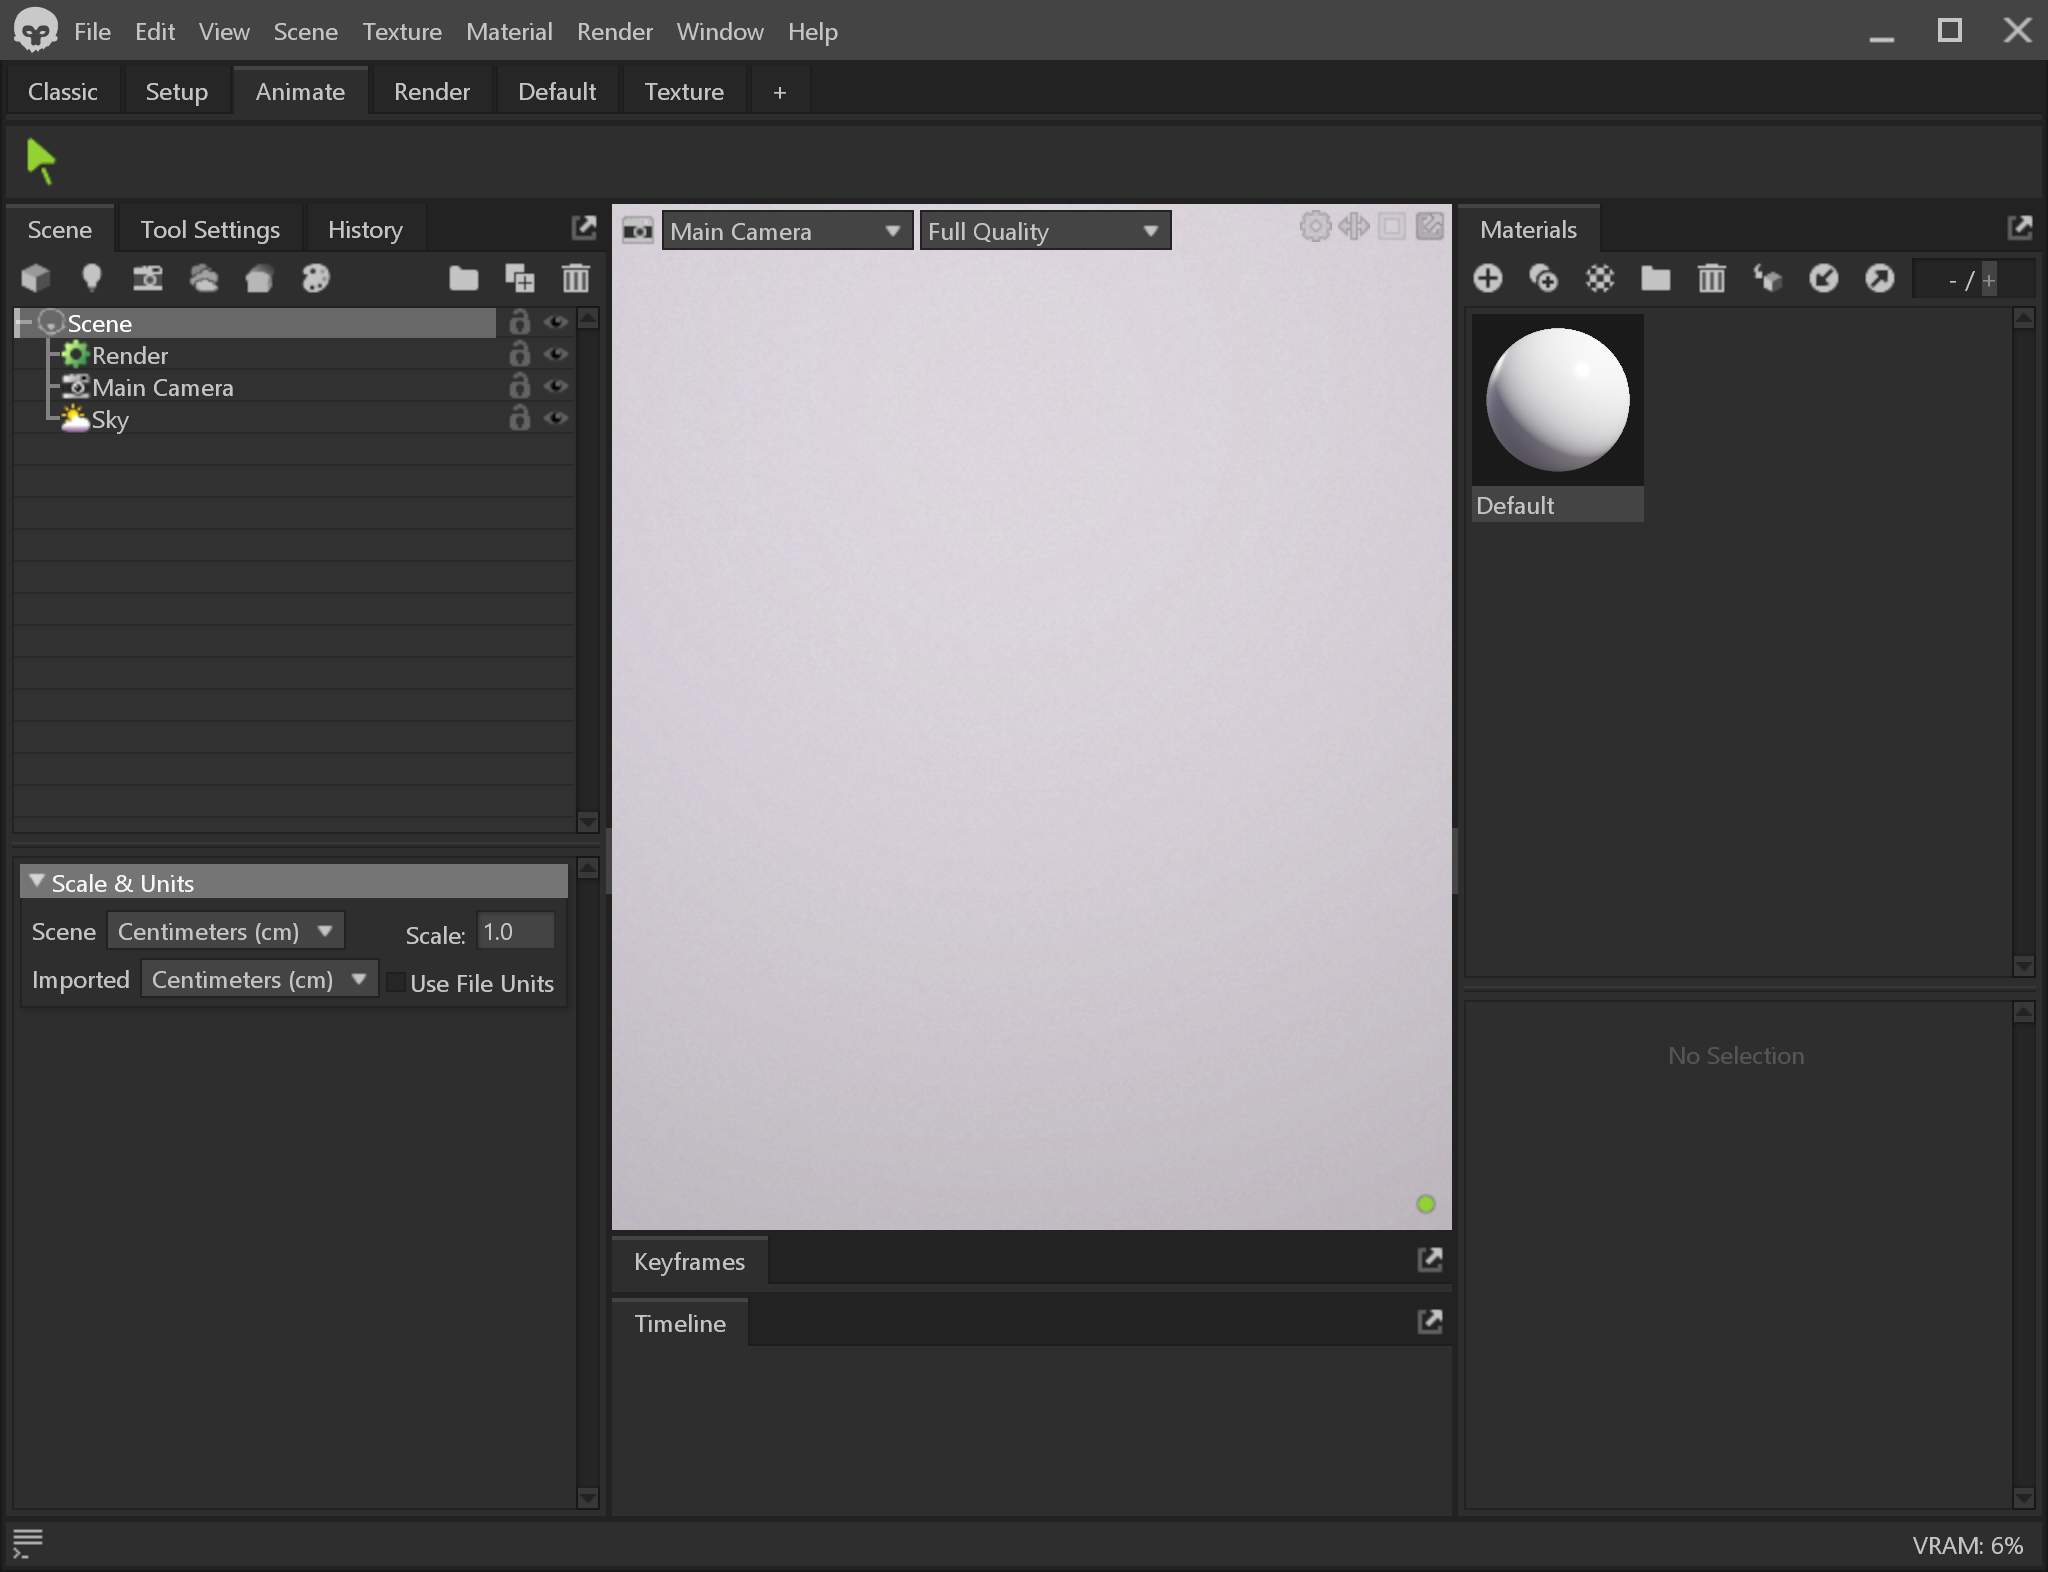
Task: Toggle lock on Main Camera row
Action: click(519, 387)
